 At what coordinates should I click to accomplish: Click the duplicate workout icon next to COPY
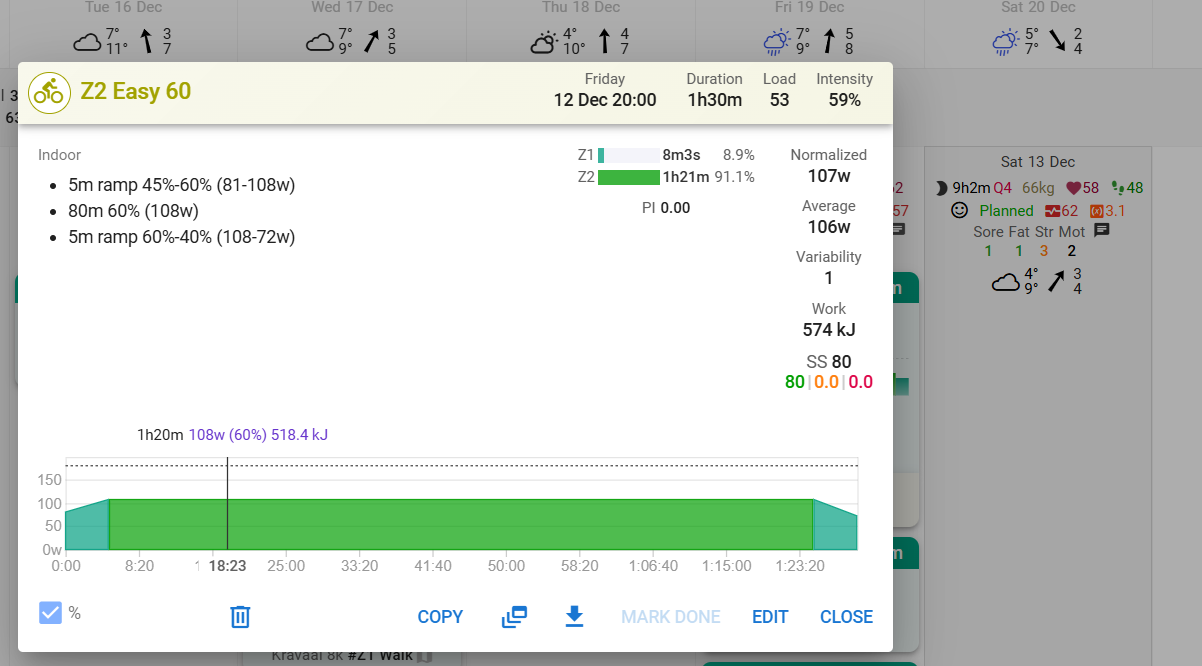coord(514,617)
